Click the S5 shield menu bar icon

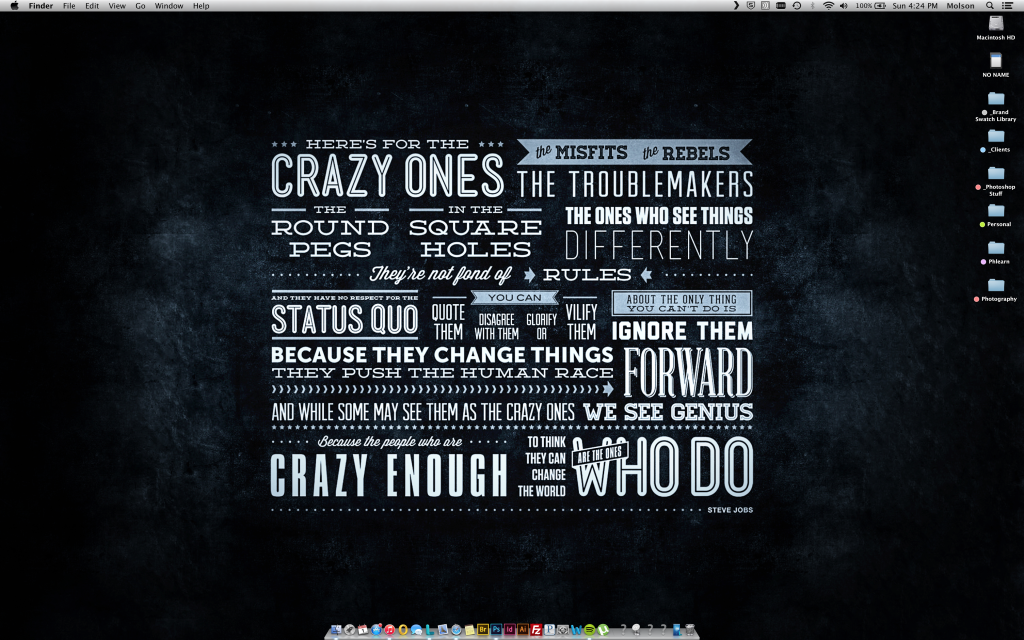coord(751,6)
